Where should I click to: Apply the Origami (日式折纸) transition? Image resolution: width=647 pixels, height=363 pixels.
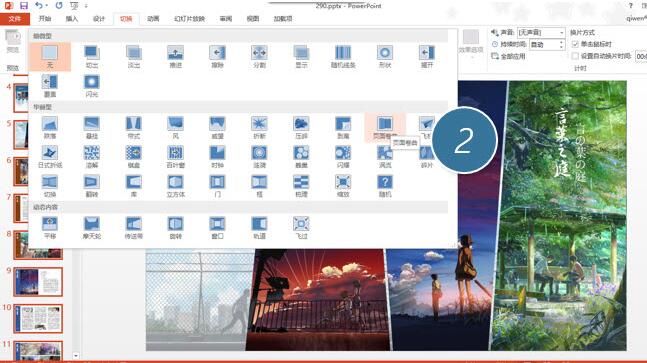50,157
